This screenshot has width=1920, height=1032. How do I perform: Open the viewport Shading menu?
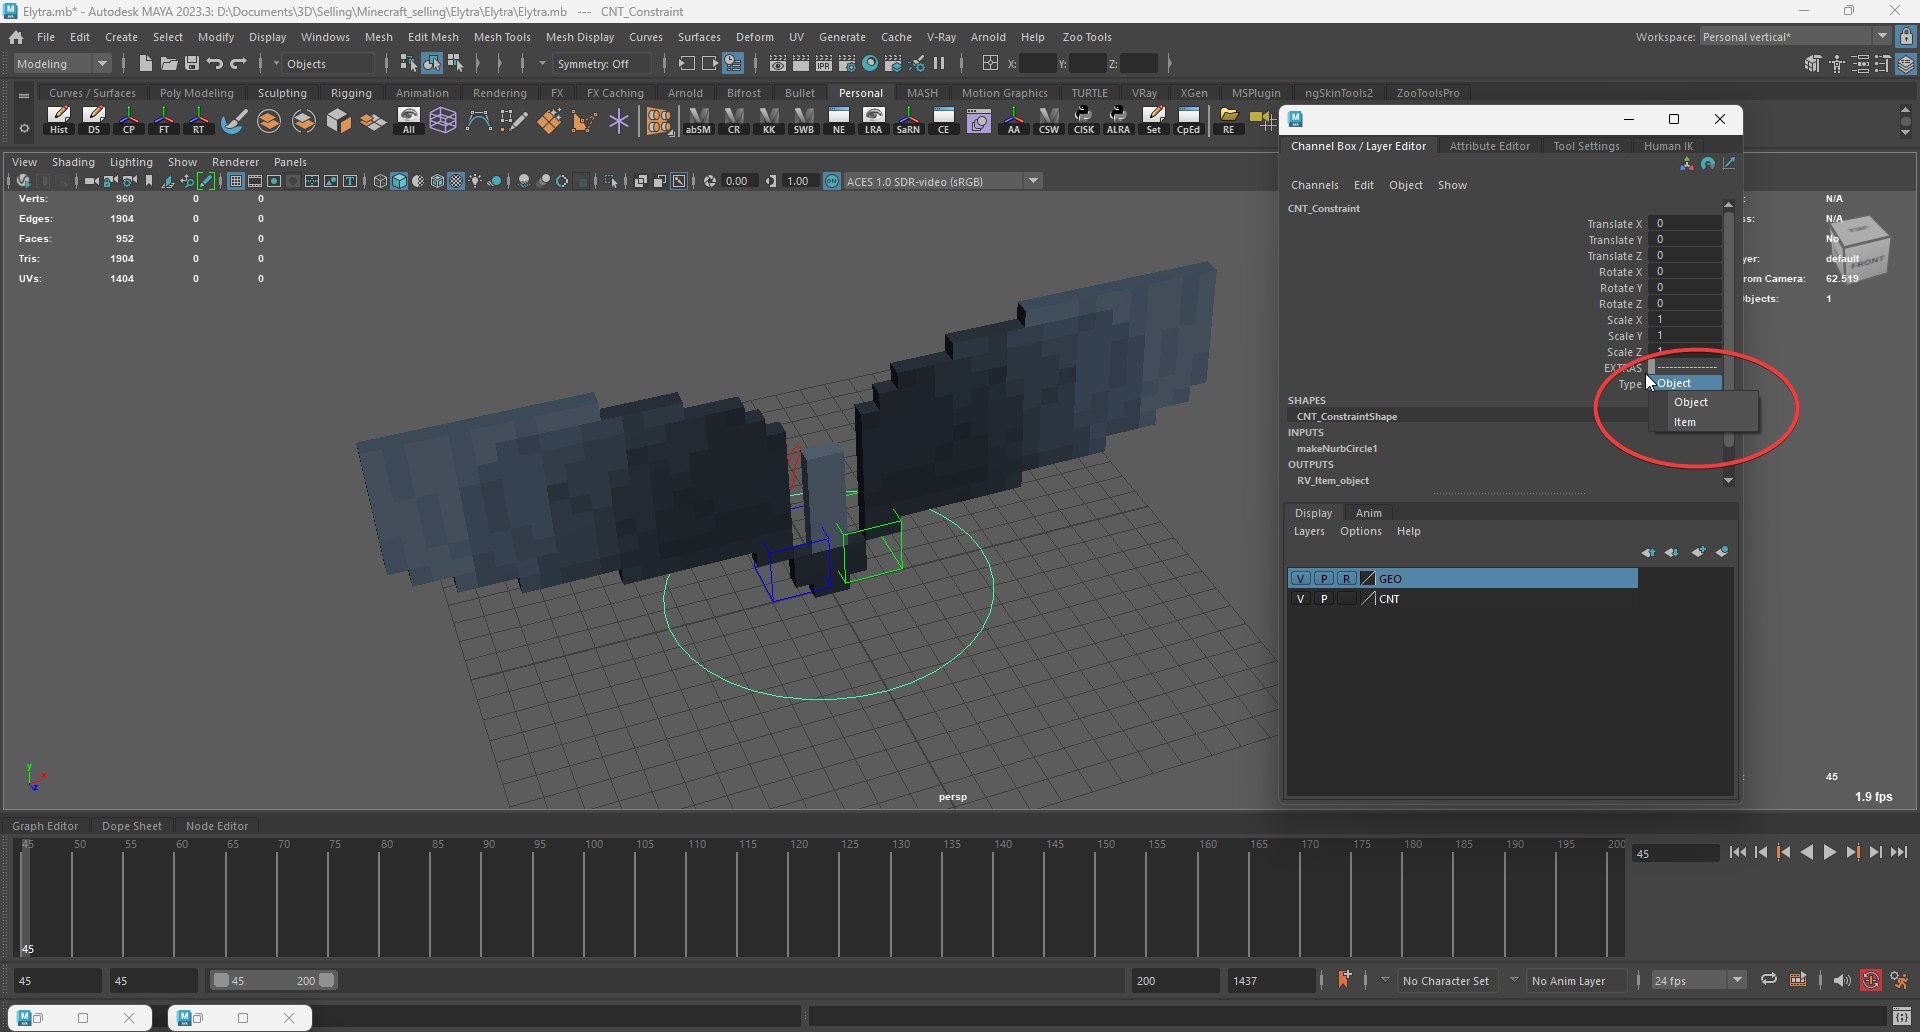(x=73, y=162)
